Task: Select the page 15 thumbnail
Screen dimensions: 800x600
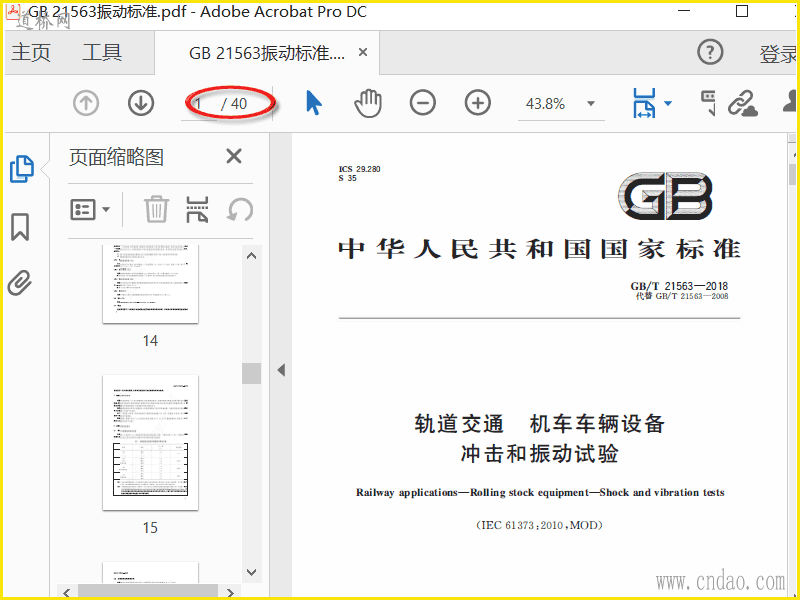Action: pos(151,443)
